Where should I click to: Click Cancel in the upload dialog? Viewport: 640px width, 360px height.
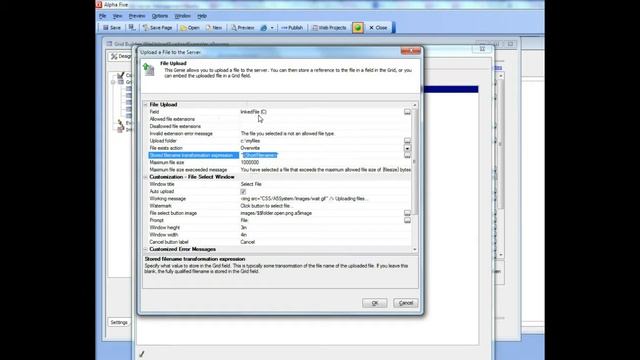406,303
